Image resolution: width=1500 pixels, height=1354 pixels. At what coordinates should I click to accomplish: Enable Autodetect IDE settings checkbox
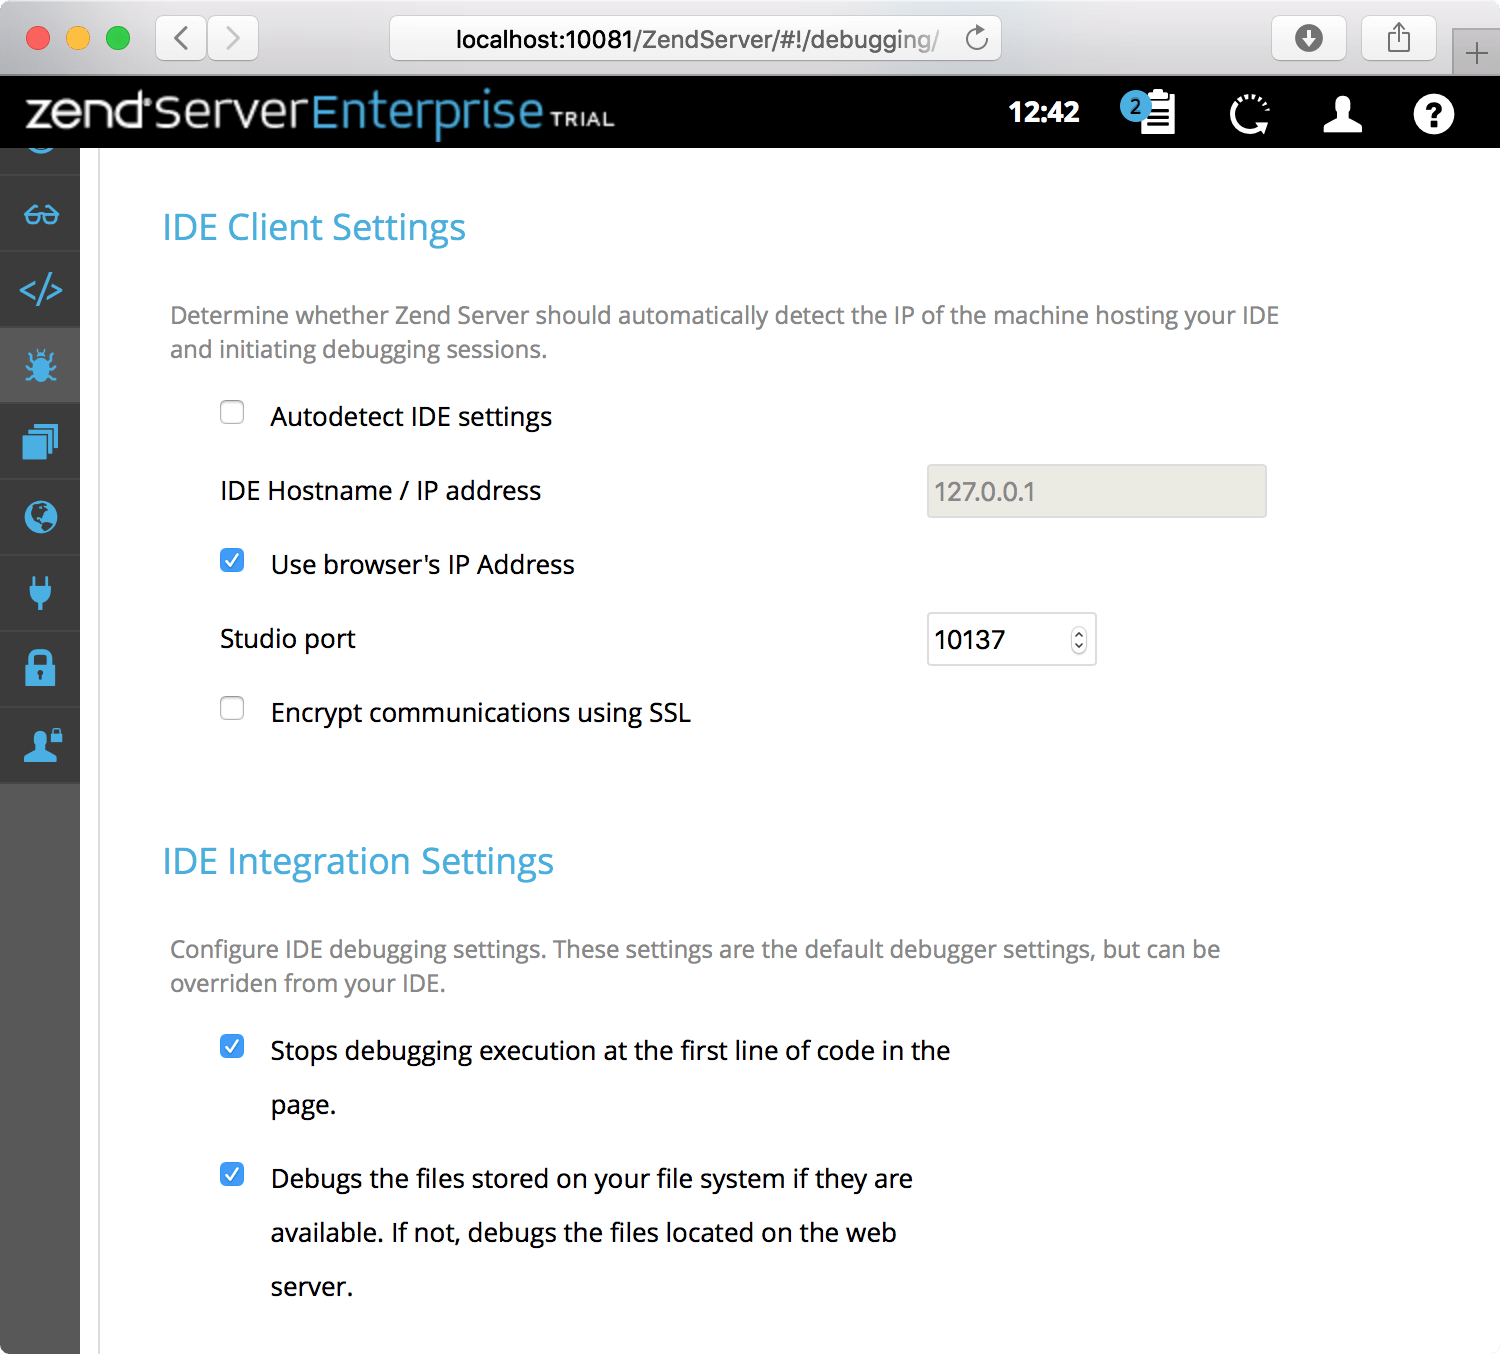click(232, 412)
